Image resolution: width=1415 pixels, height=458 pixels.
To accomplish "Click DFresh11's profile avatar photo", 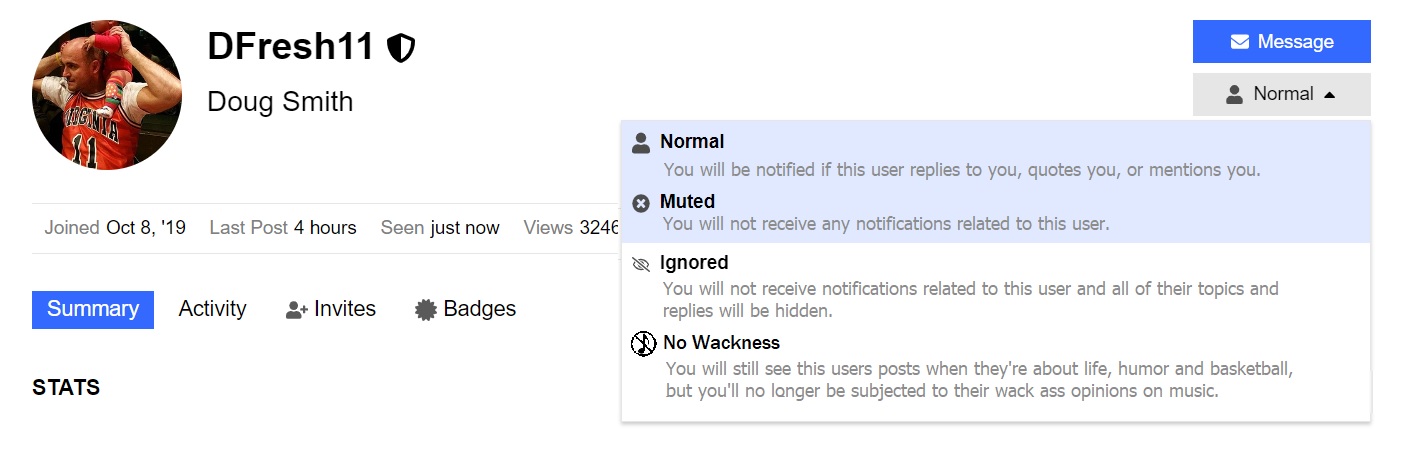I will click(x=107, y=95).
